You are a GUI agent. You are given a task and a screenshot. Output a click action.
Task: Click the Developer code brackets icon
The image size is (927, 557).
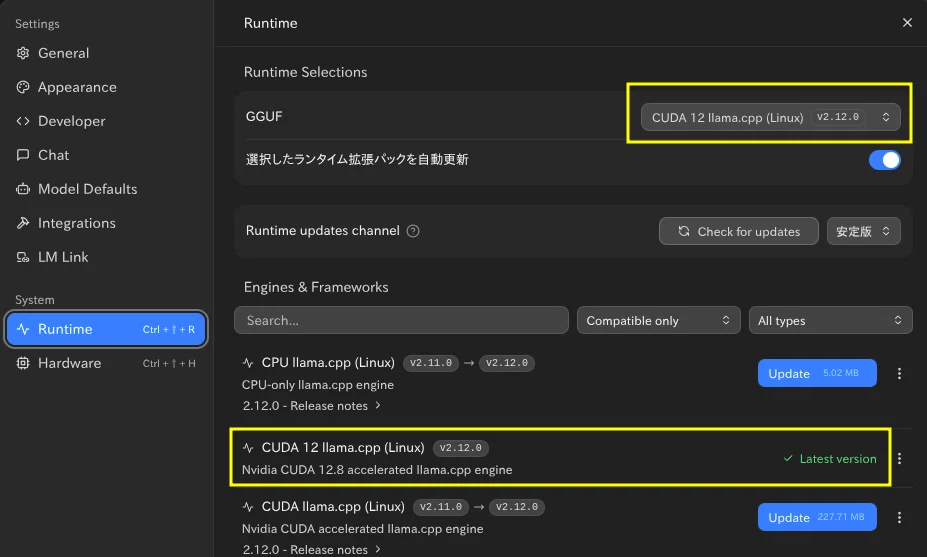(23, 121)
